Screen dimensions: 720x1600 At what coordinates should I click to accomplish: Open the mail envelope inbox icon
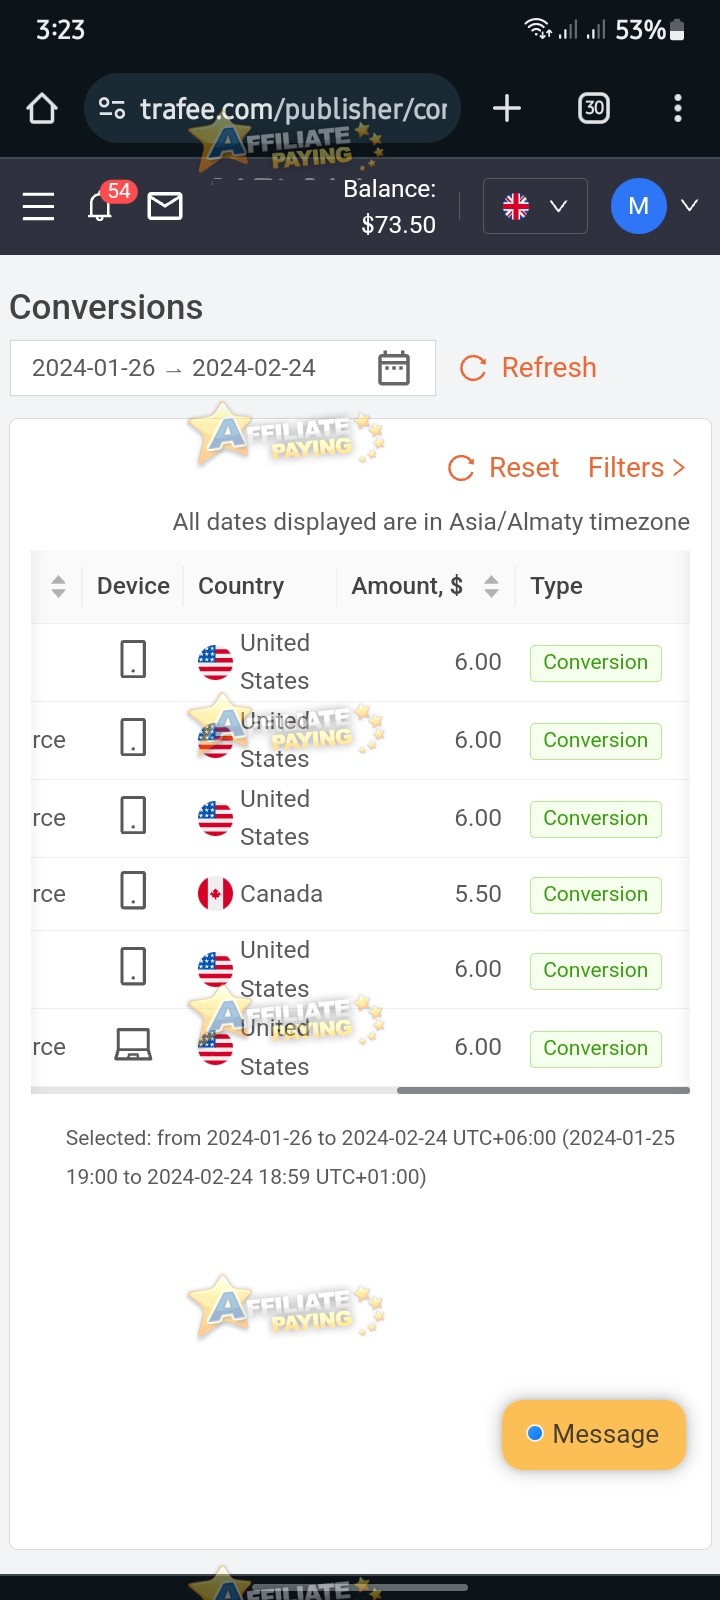(x=165, y=206)
